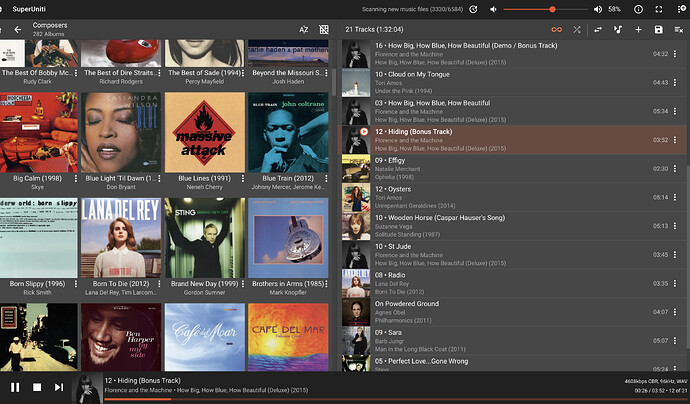Select John Coltrane Blue Train album cover
The width and height of the screenshot is (690, 404).
pyautogui.click(x=288, y=132)
